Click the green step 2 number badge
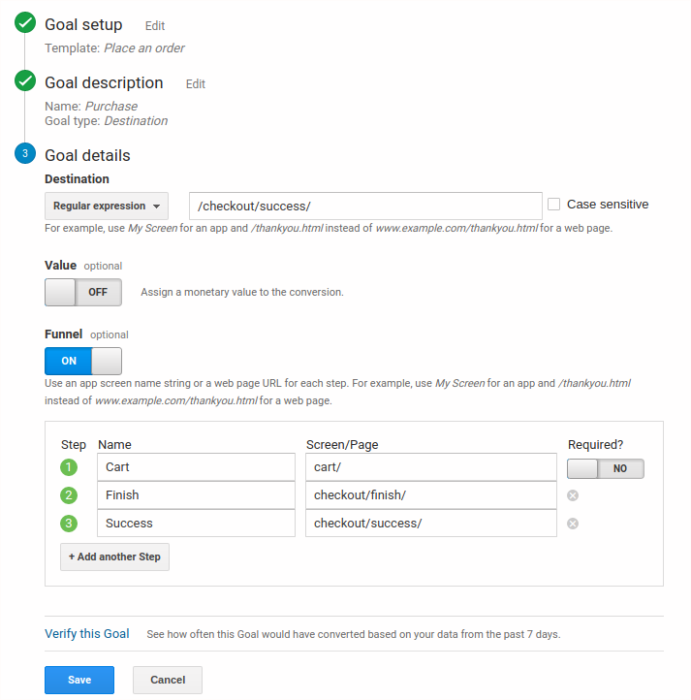This screenshot has width=691, height=700. (x=69, y=495)
